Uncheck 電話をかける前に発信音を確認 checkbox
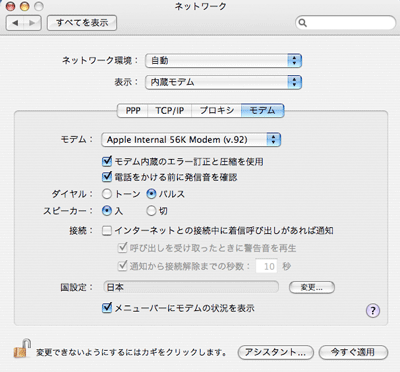The image size is (400, 372). pyautogui.click(x=107, y=176)
